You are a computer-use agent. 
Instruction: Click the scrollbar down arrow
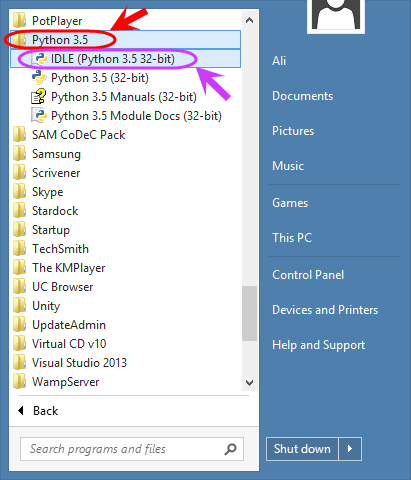click(x=249, y=382)
